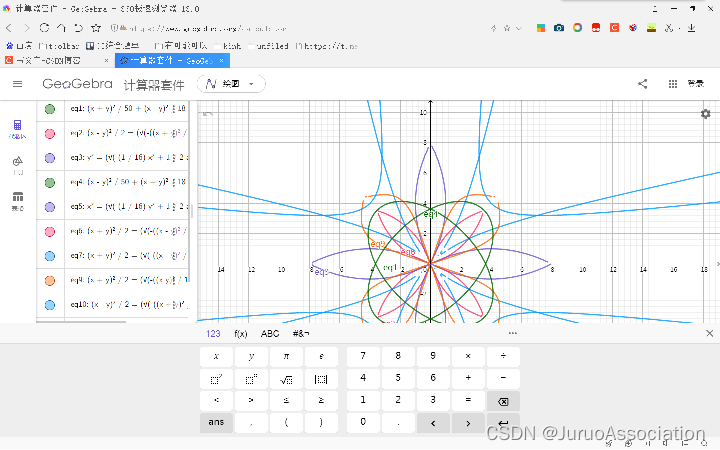The width and height of the screenshot is (720, 450).
Task: Open the graphing app type dropdown
Action: click(231, 84)
